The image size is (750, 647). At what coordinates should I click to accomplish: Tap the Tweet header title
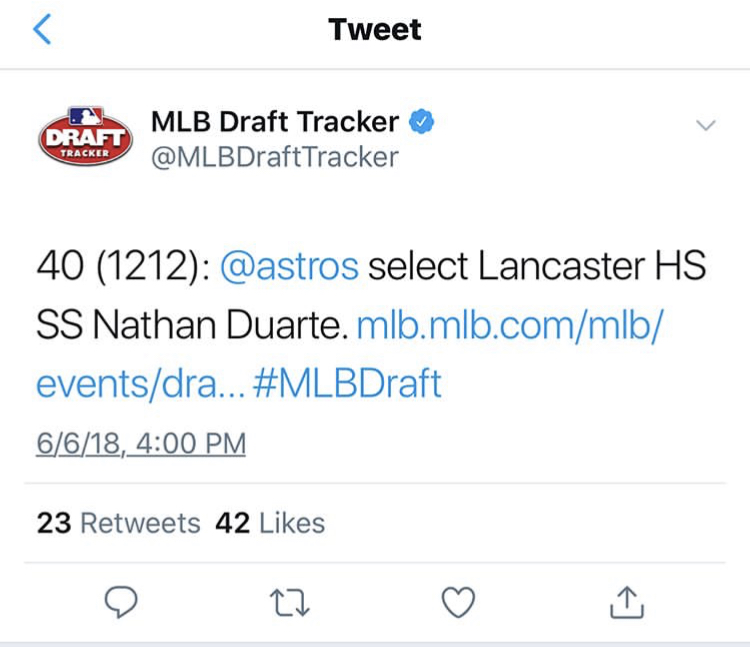point(375,29)
